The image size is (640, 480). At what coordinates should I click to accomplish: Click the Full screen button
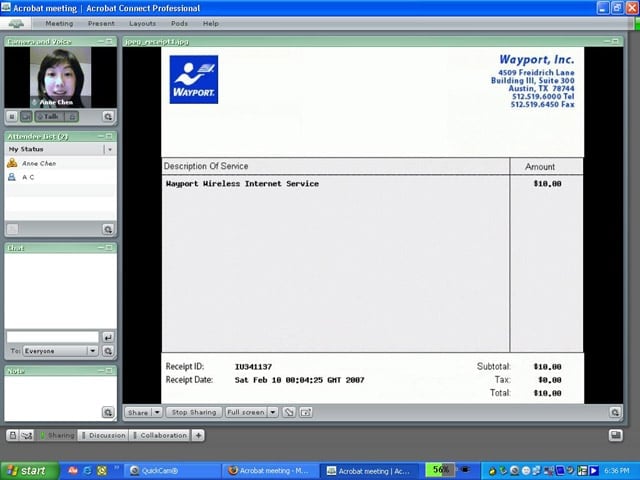click(x=246, y=412)
